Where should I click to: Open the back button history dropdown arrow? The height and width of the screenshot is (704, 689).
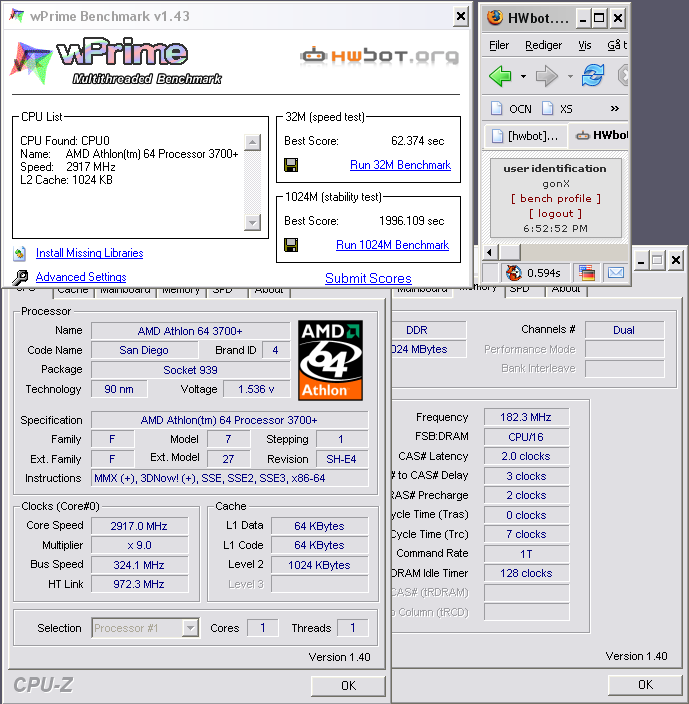(x=523, y=76)
